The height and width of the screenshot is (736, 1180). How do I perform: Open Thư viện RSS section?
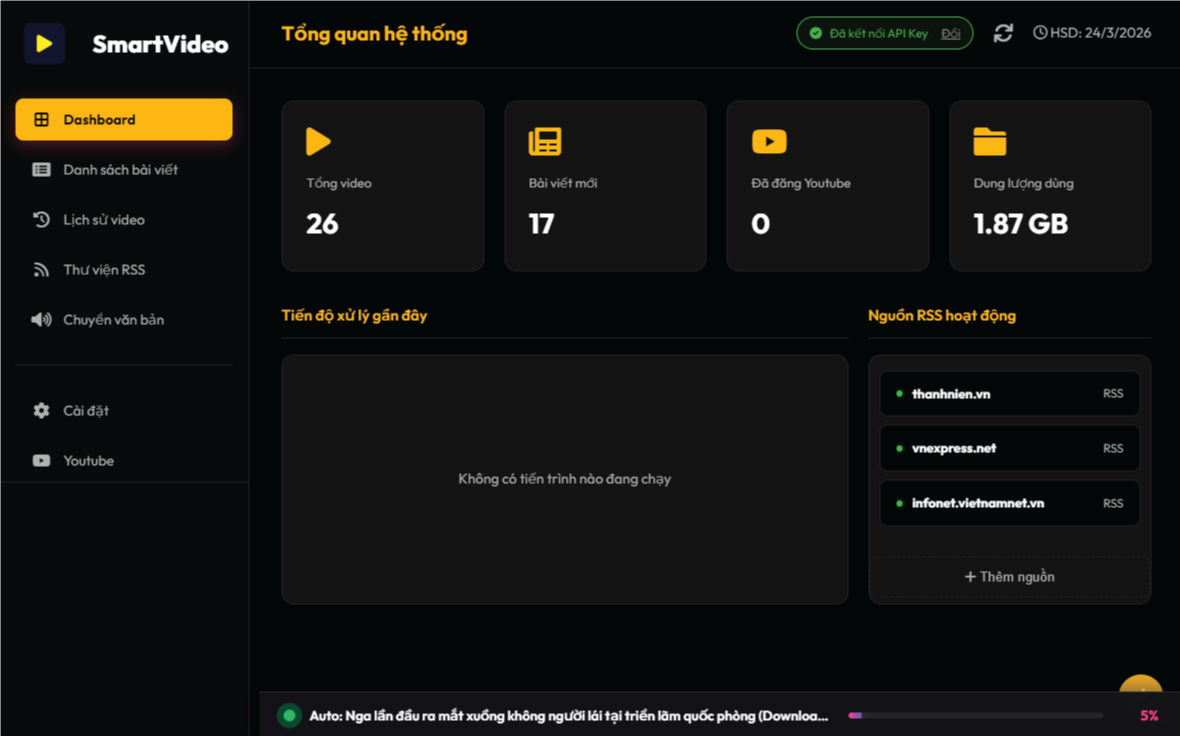pos(103,270)
